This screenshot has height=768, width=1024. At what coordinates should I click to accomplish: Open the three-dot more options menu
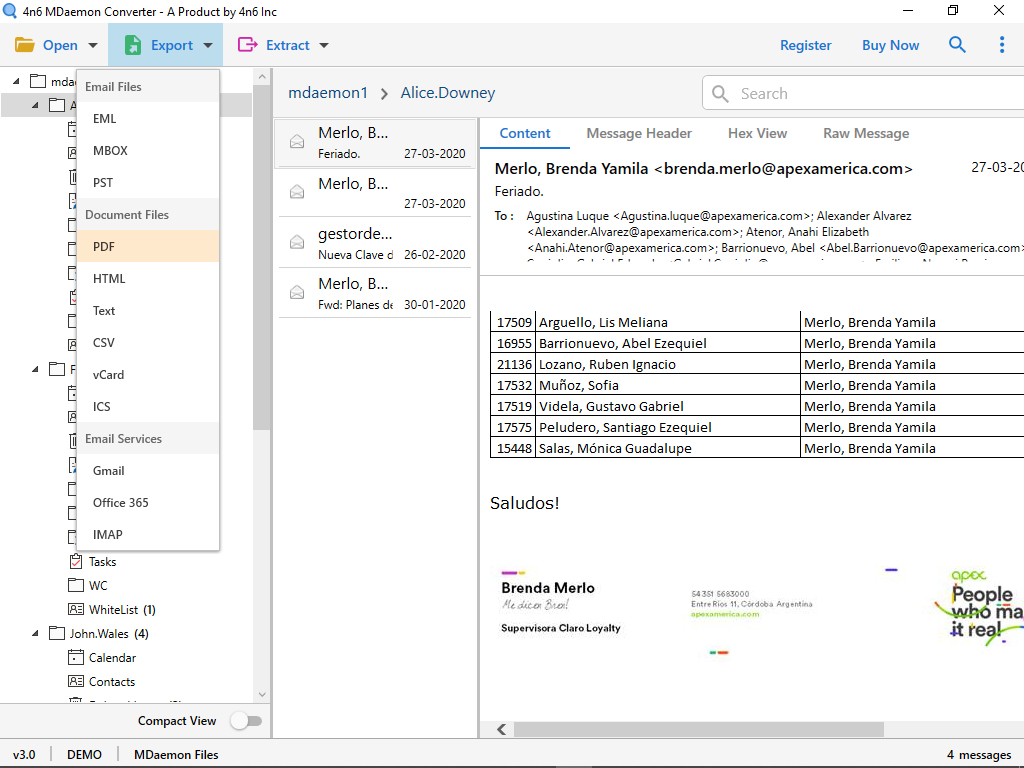[1002, 44]
